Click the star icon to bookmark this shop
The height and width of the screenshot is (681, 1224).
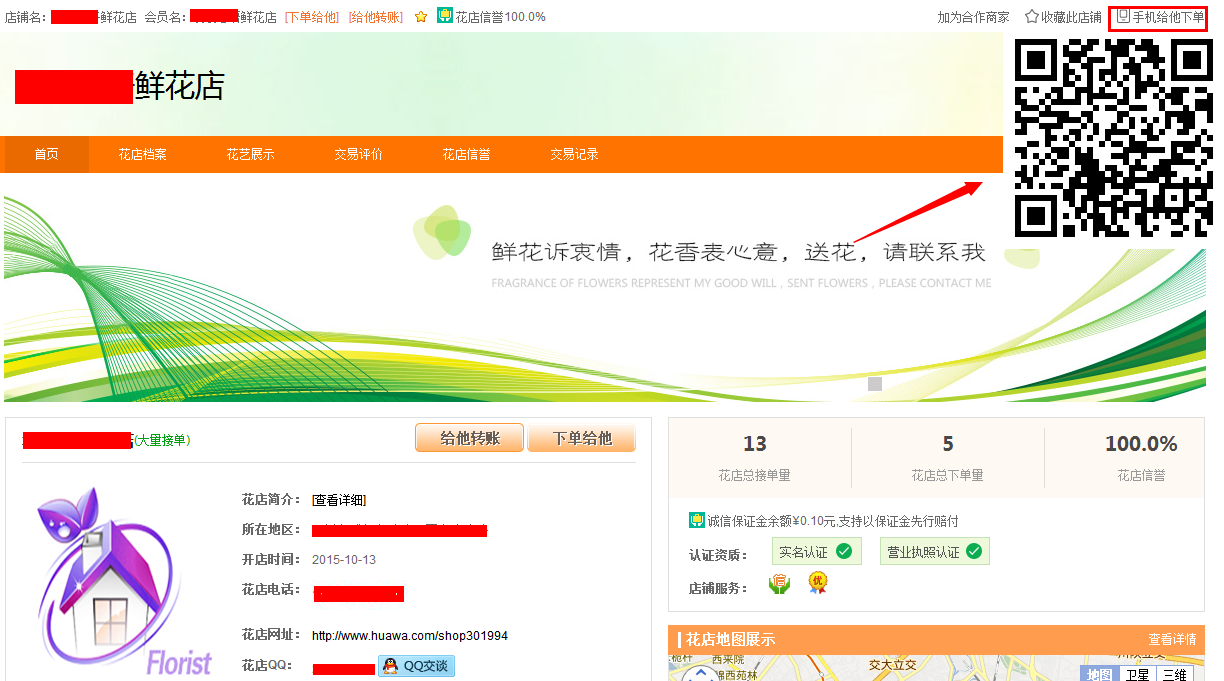point(1032,17)
